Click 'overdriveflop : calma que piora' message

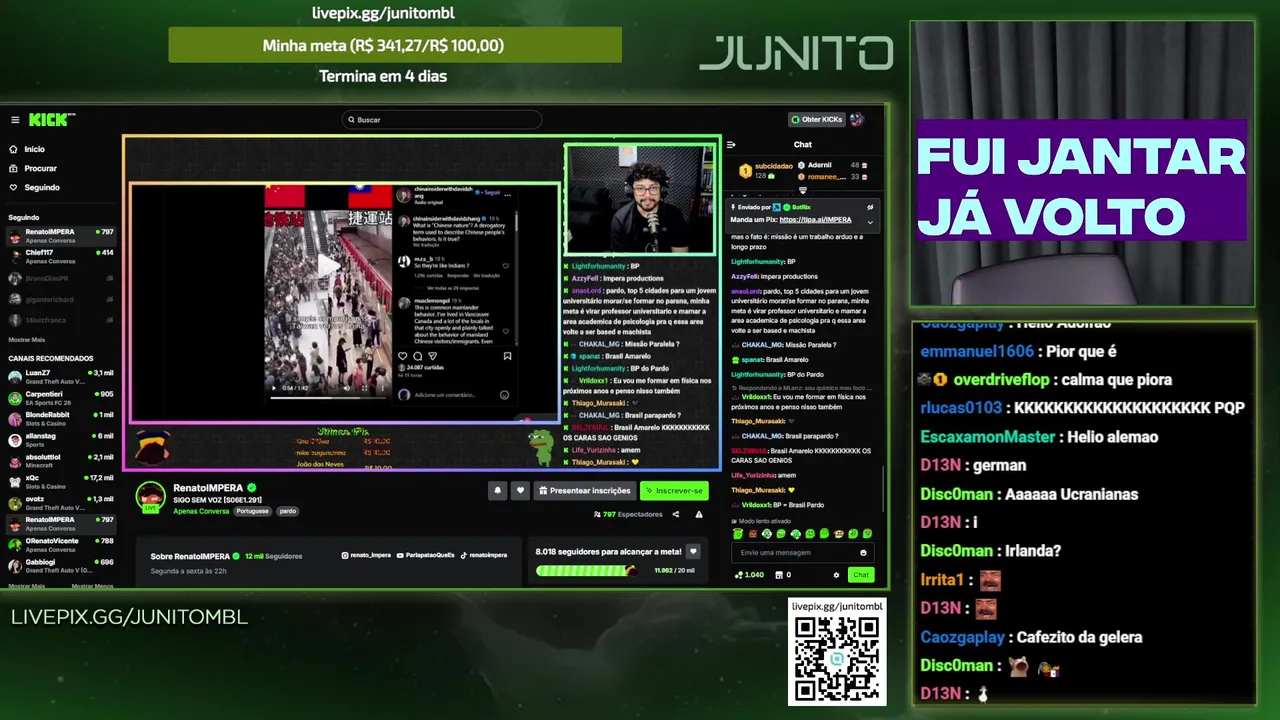tap(1044, 380)
